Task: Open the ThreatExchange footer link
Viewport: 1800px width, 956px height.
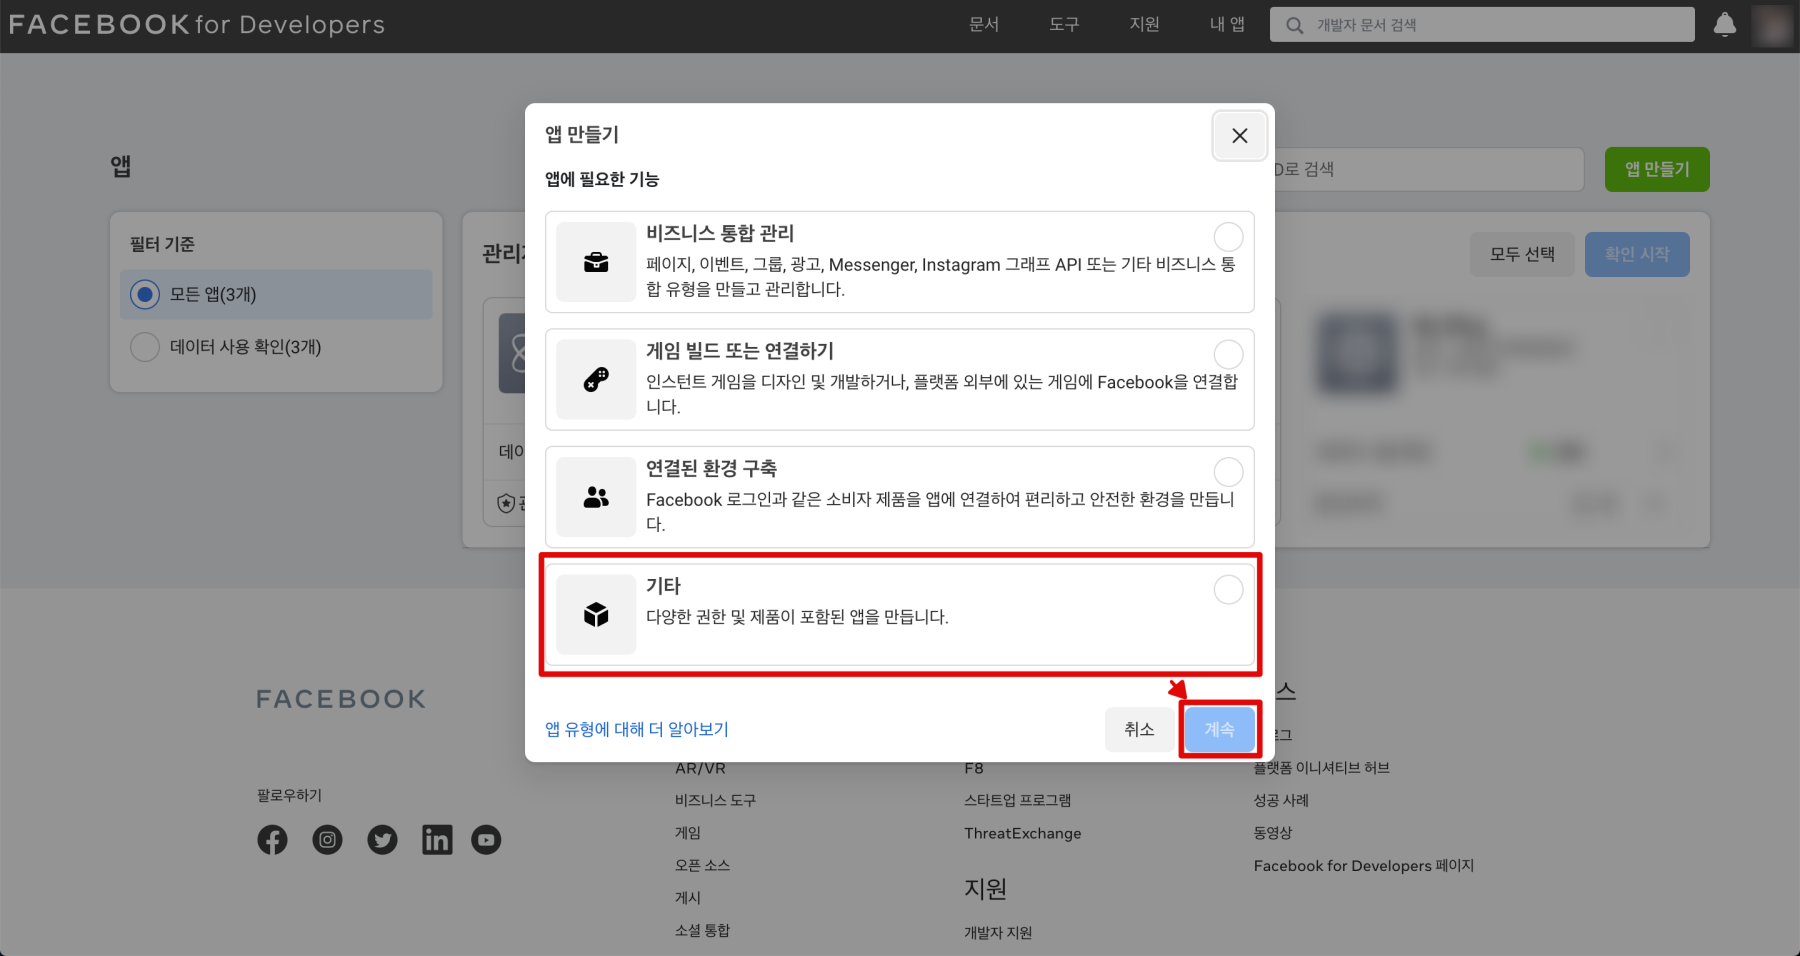Action: (x=1022, y=833)
